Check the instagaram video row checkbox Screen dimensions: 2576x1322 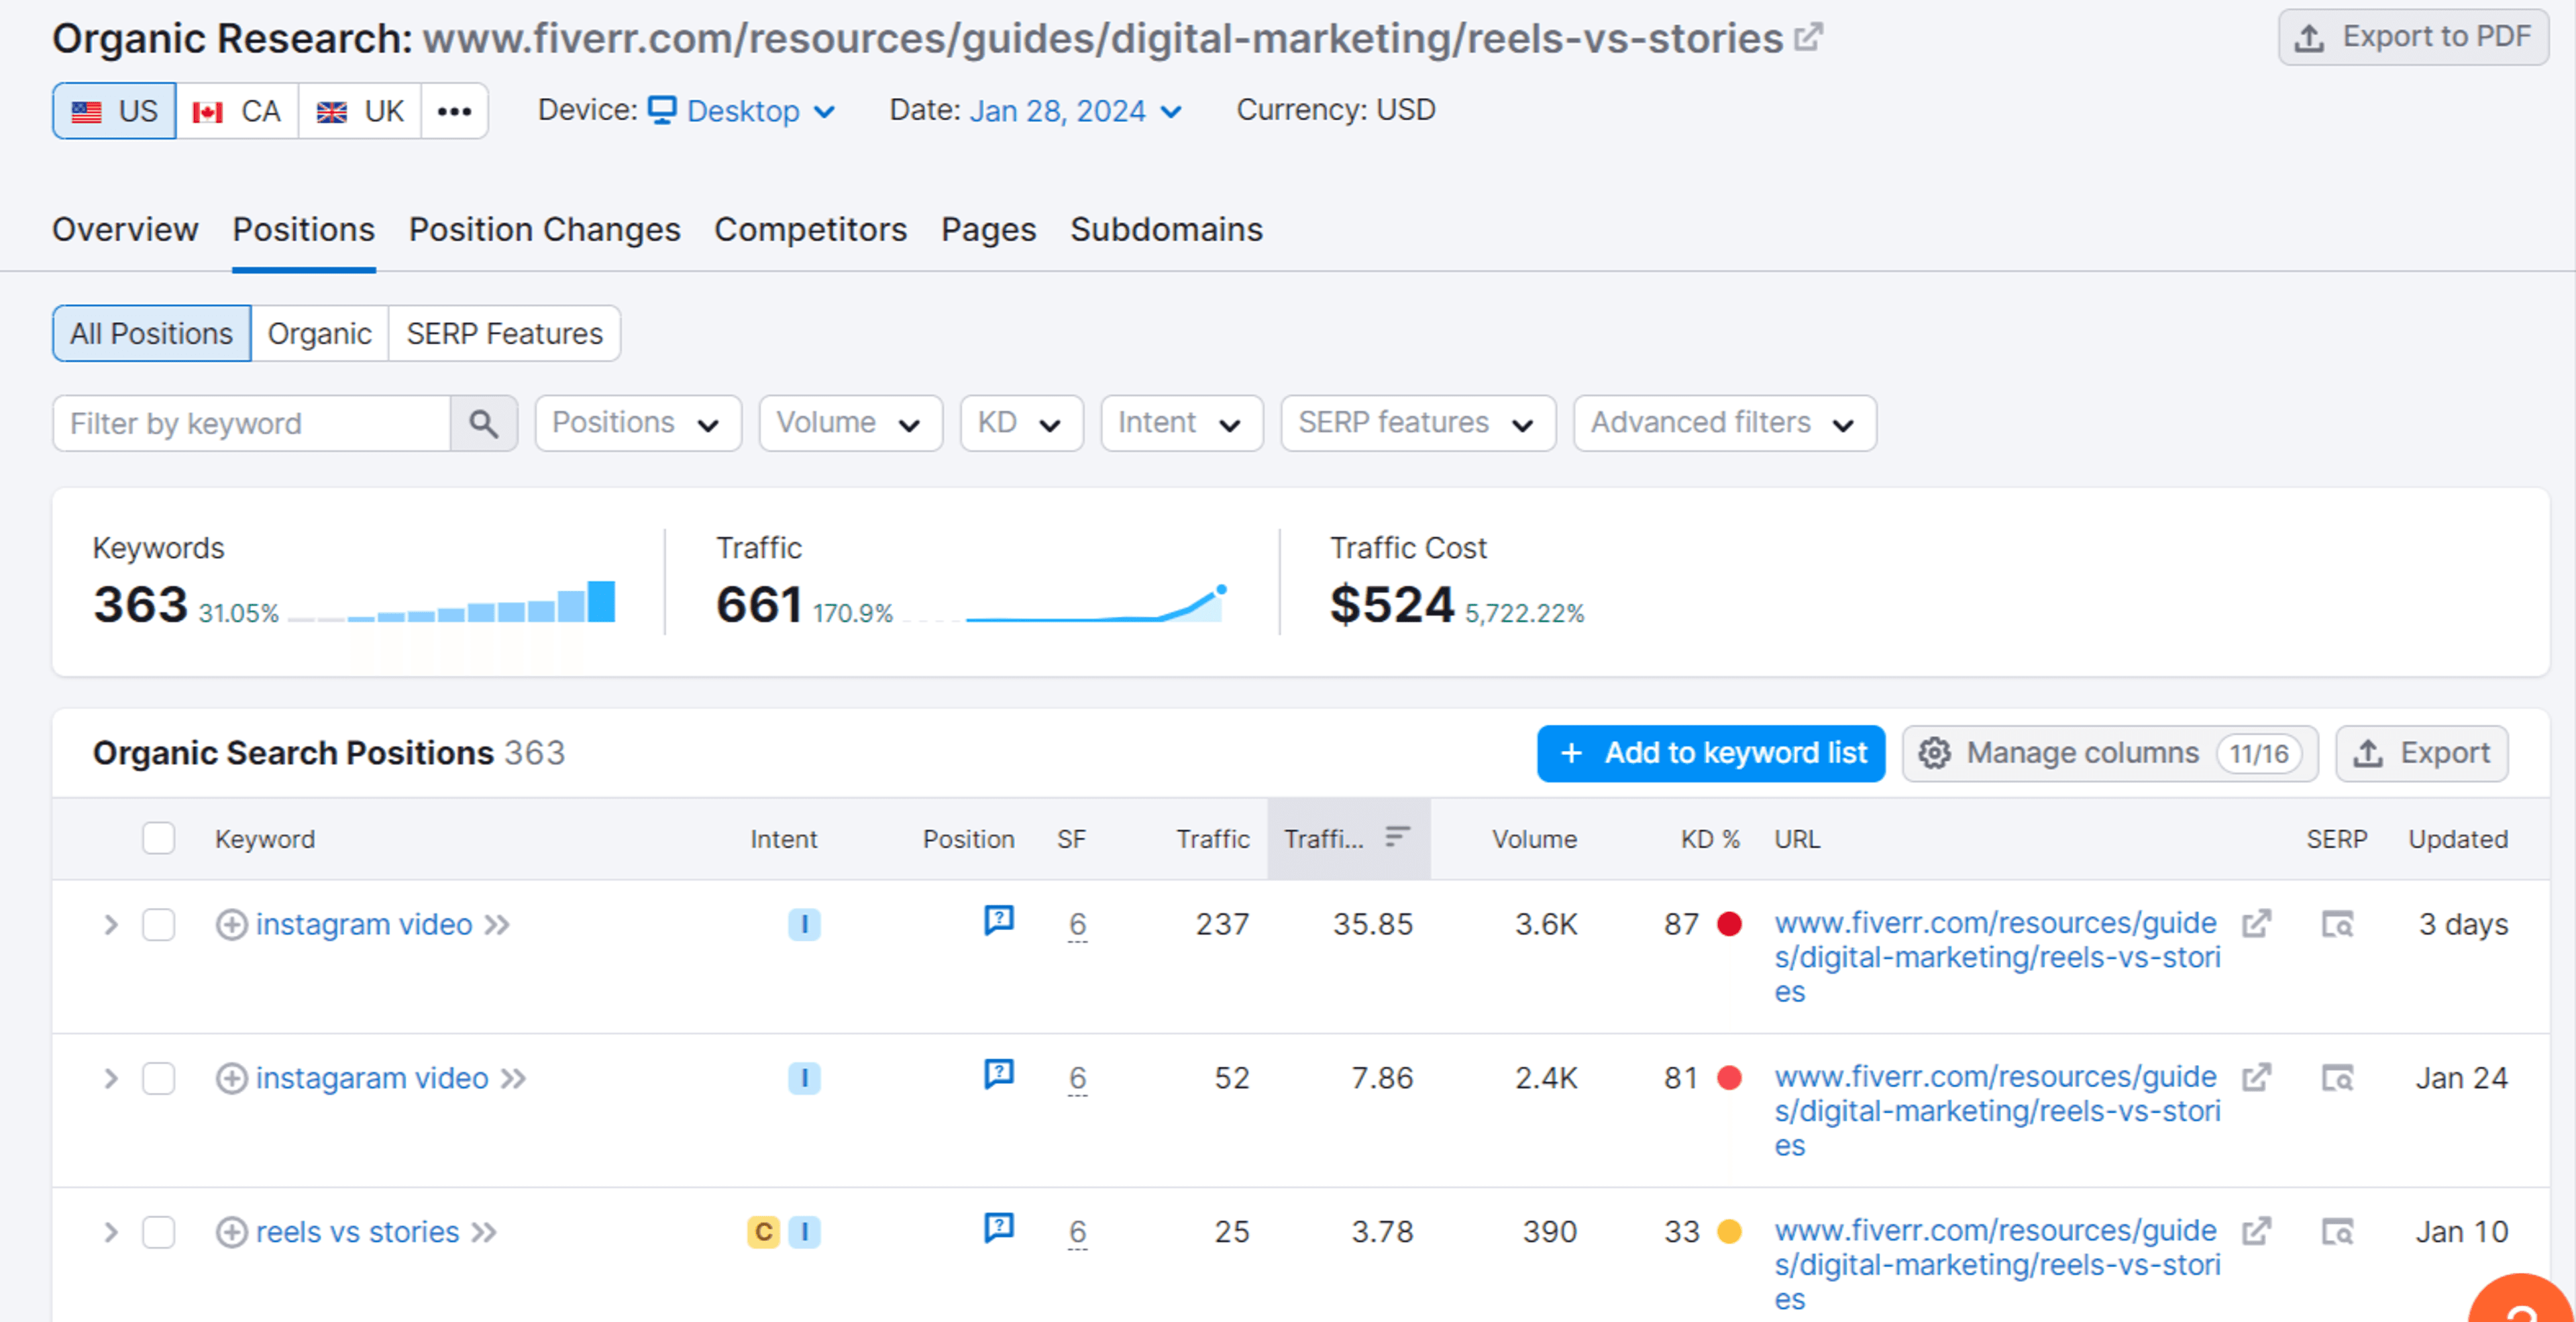[158, 1079]
